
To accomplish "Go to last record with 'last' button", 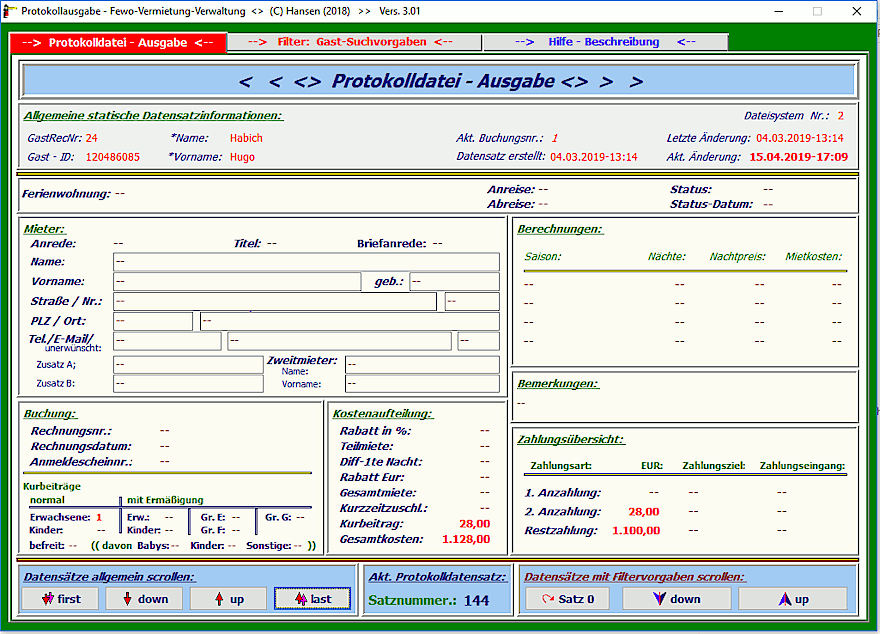I will point(311,598).
